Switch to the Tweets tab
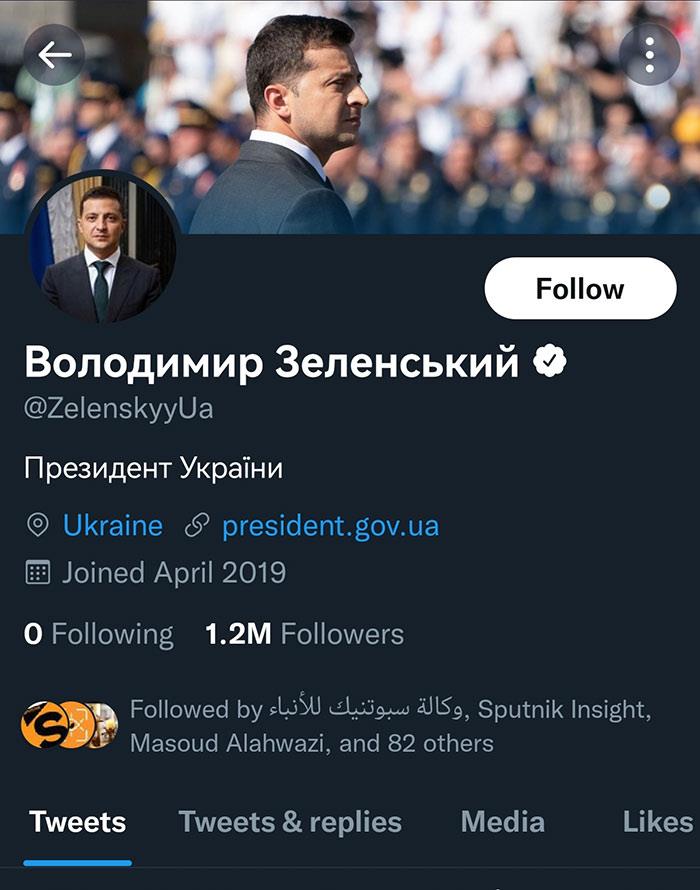 [x=77, y=822]
